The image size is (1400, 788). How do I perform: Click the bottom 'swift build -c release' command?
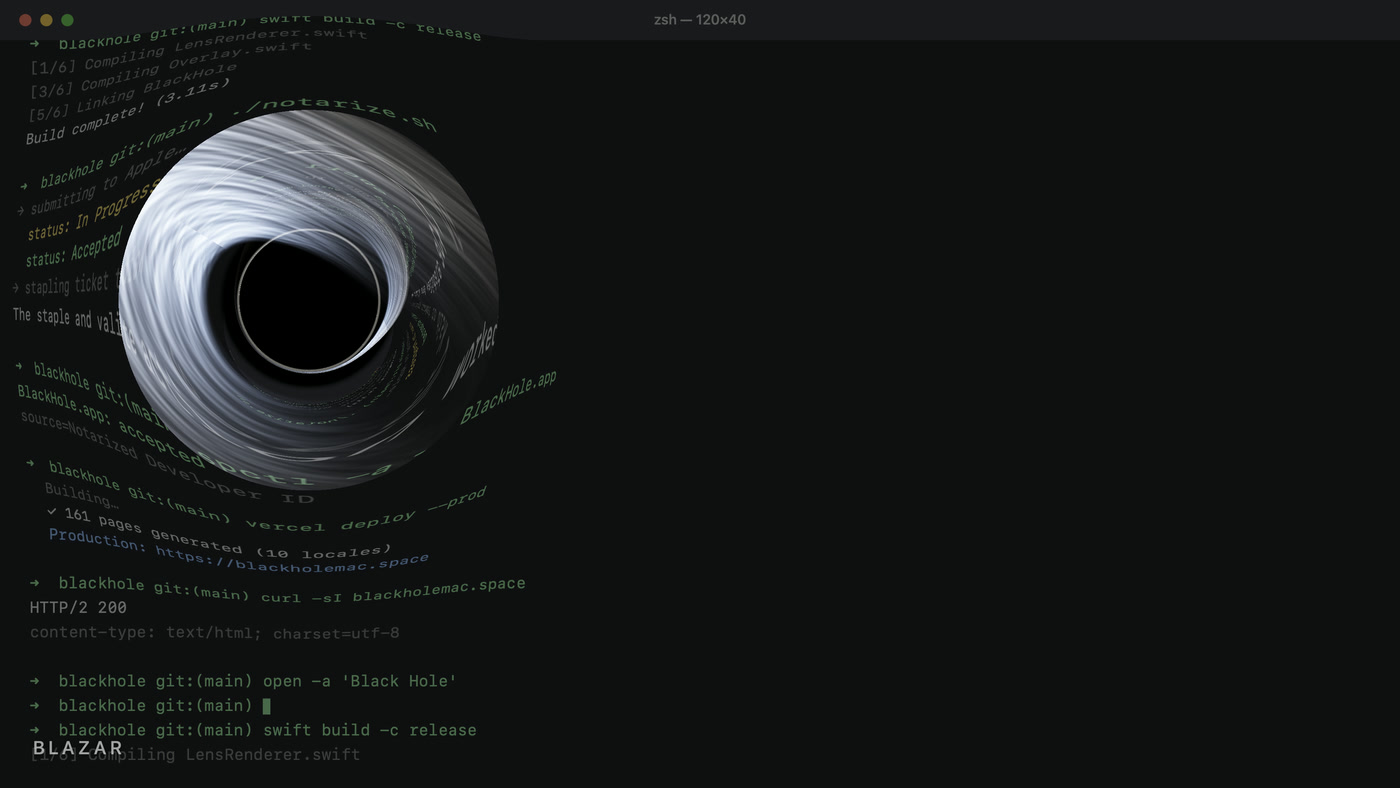coord(370,730)
